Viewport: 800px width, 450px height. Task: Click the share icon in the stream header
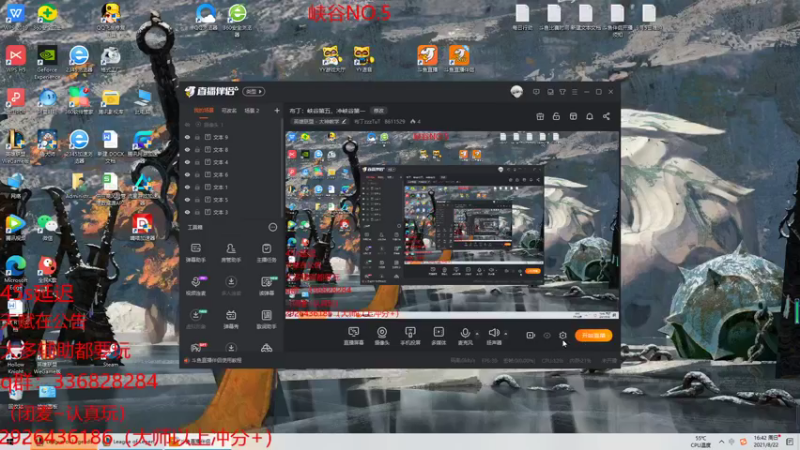606,117
